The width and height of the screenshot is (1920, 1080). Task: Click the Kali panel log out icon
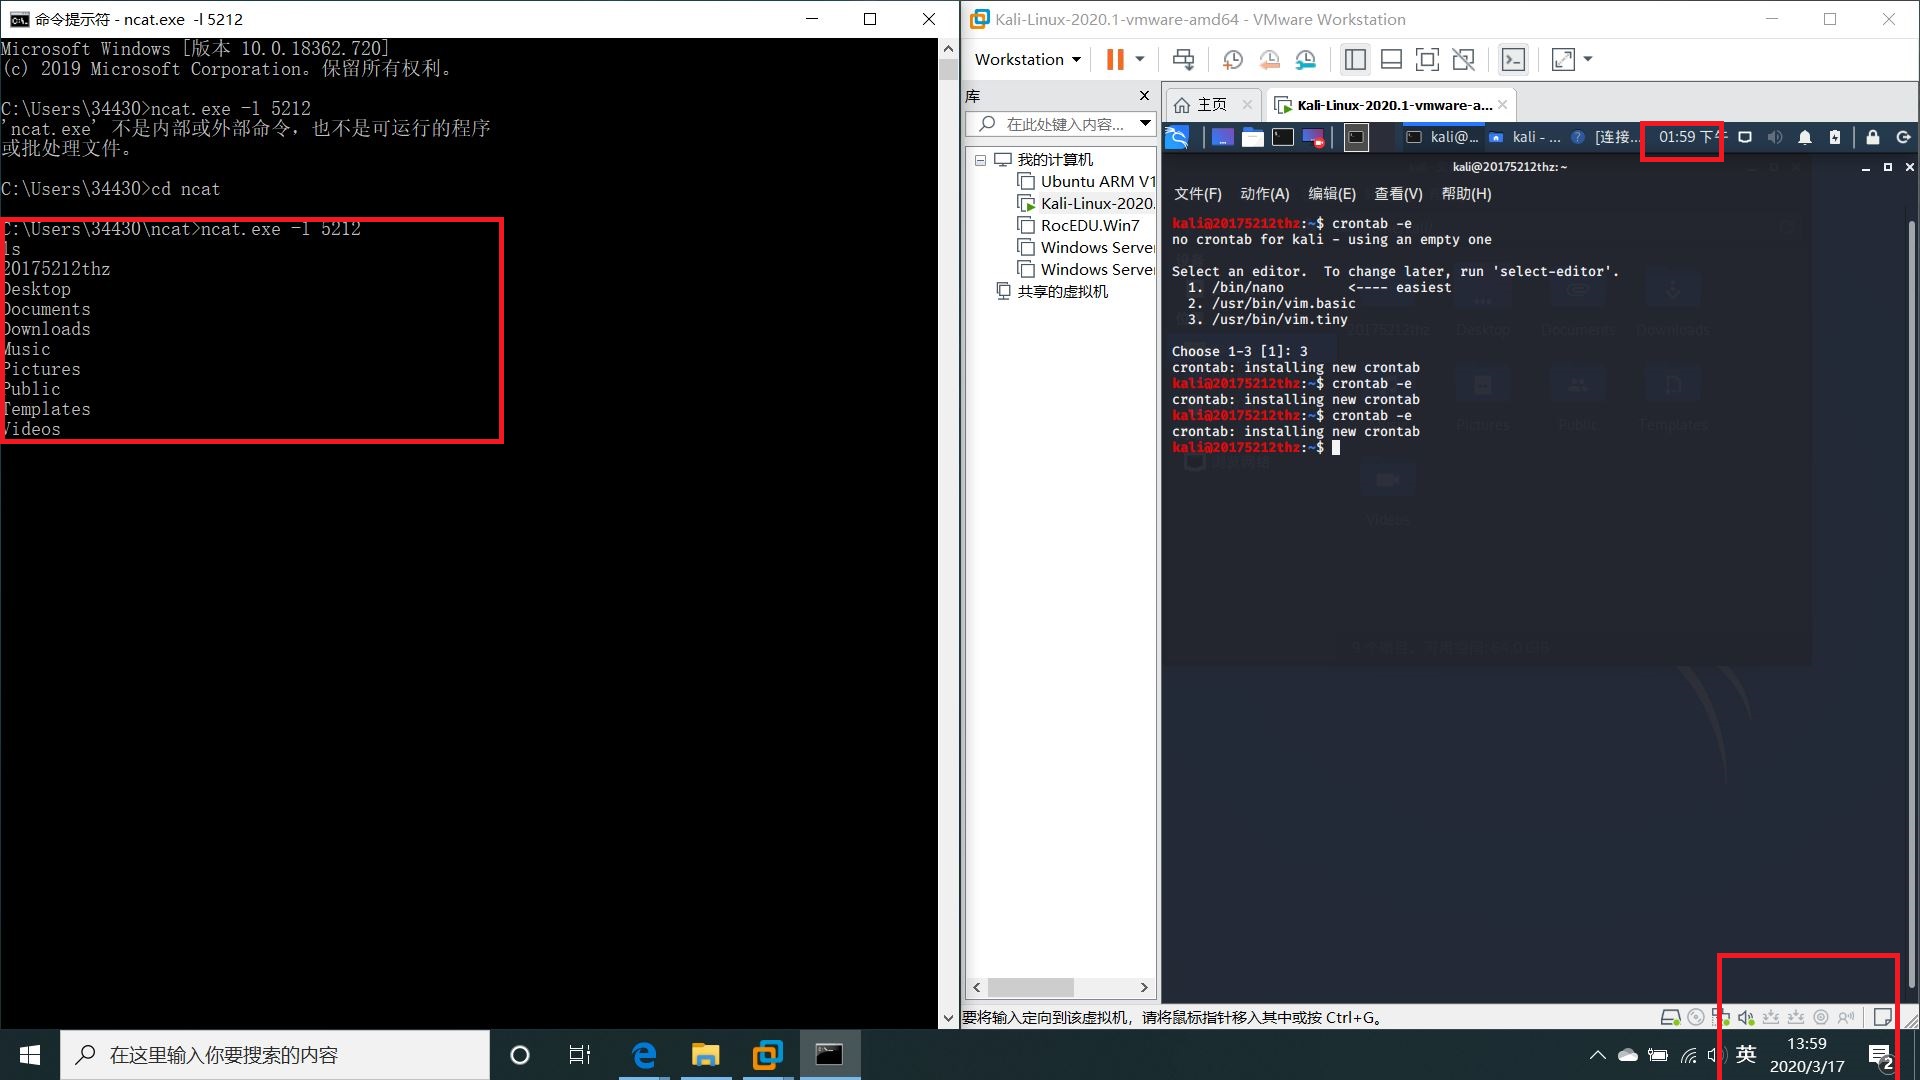tap(1903, 137)
